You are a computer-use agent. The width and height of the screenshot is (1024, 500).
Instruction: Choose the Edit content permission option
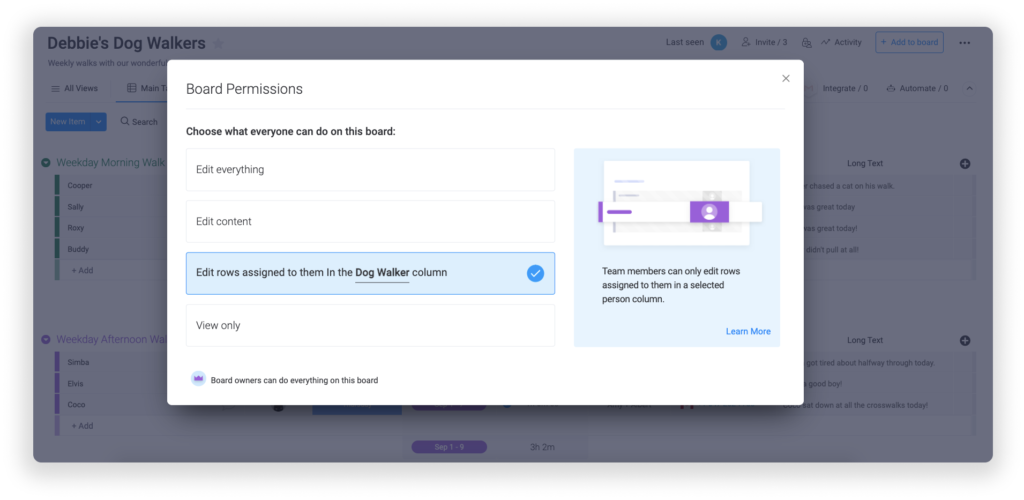[x=370, y=222]
